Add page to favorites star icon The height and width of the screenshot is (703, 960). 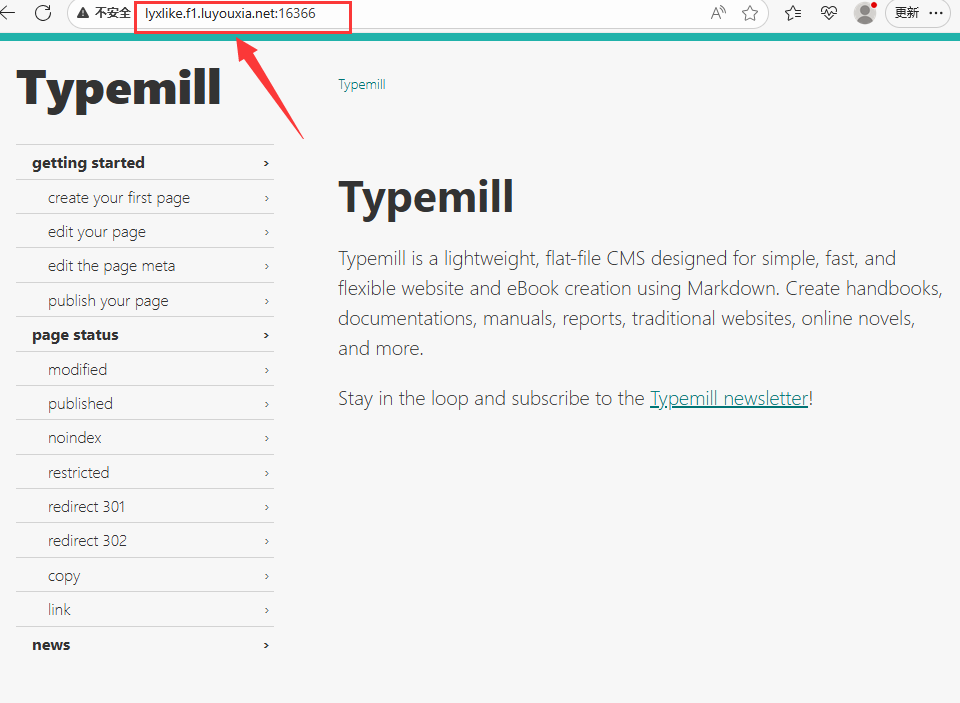[x=750, y=13]
